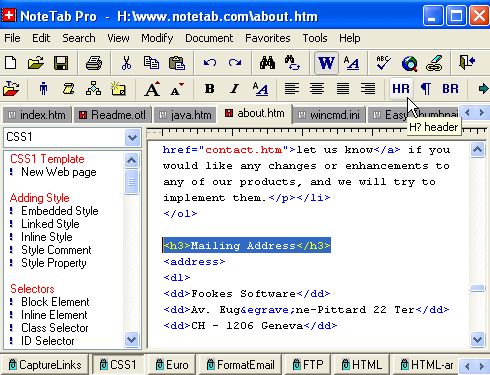Switch to the java.htm tab
The height and width of the screenshot is (375, 490).
click(x=185, y=115)
